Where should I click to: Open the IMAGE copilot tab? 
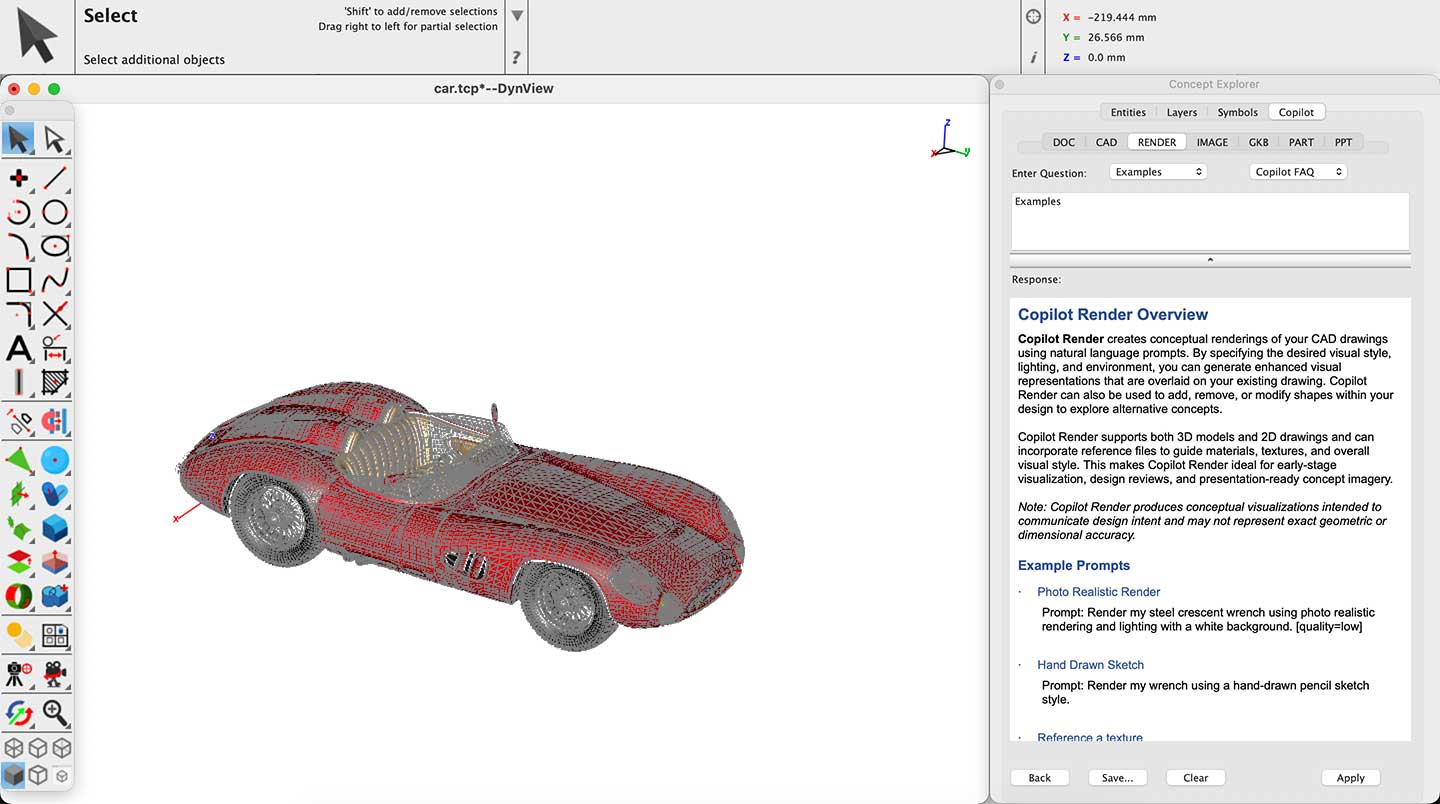1212,142
